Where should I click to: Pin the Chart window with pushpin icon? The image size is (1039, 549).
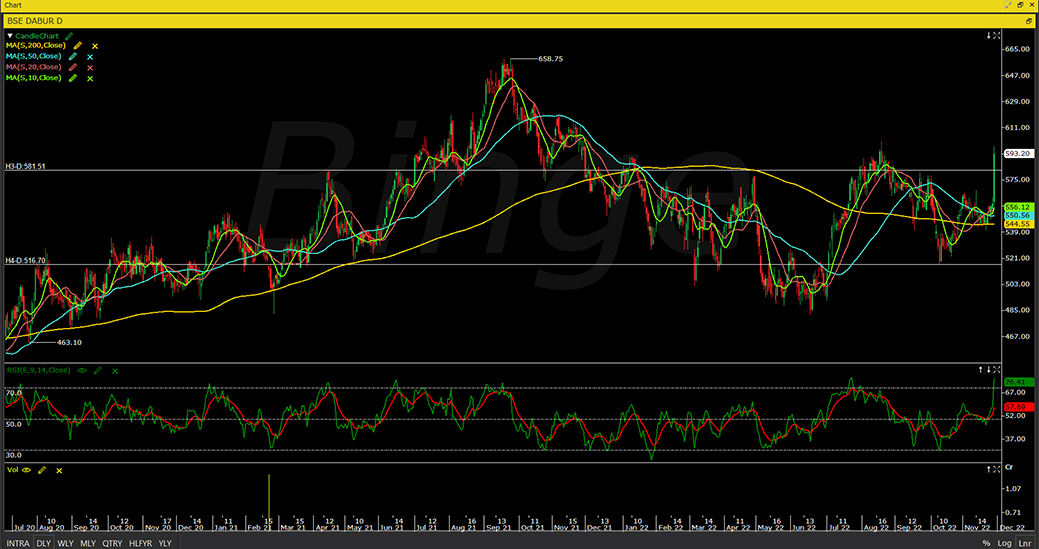click(x=1008, y=5)
